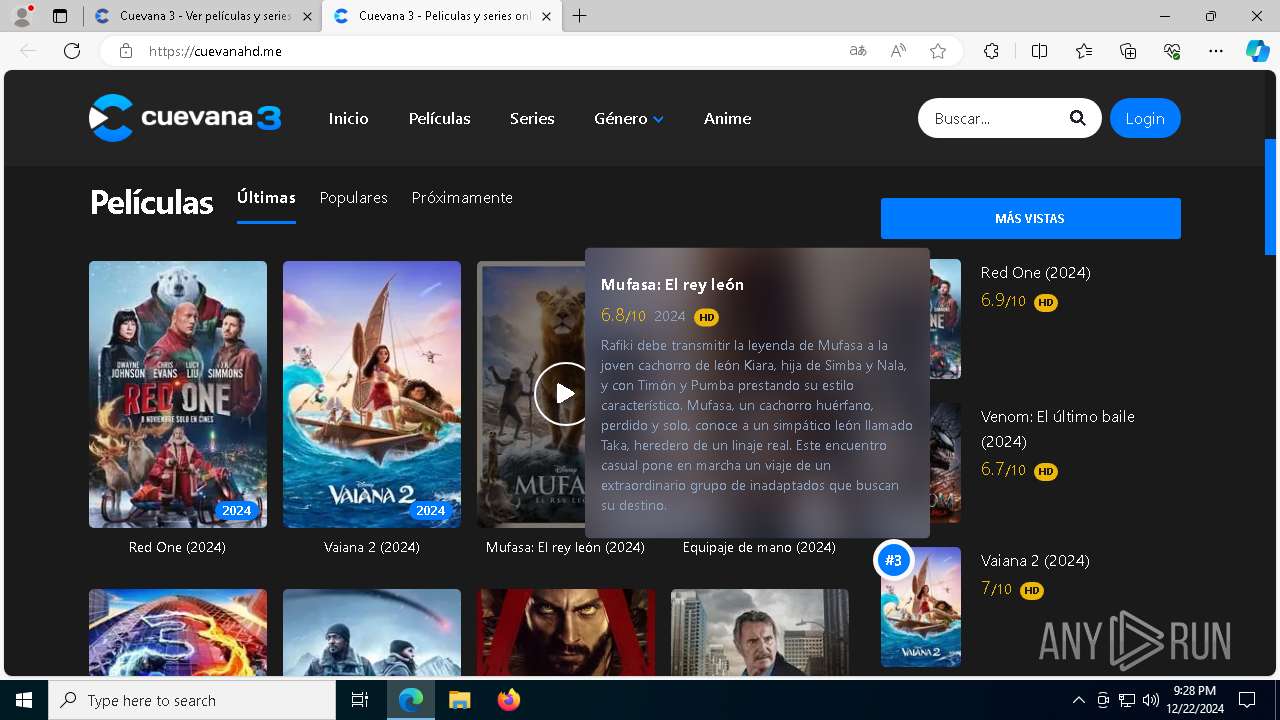The height and width of the screenshot is (720, 1280).
Task: Switch to the Populares tab
Action: point(353,198)
